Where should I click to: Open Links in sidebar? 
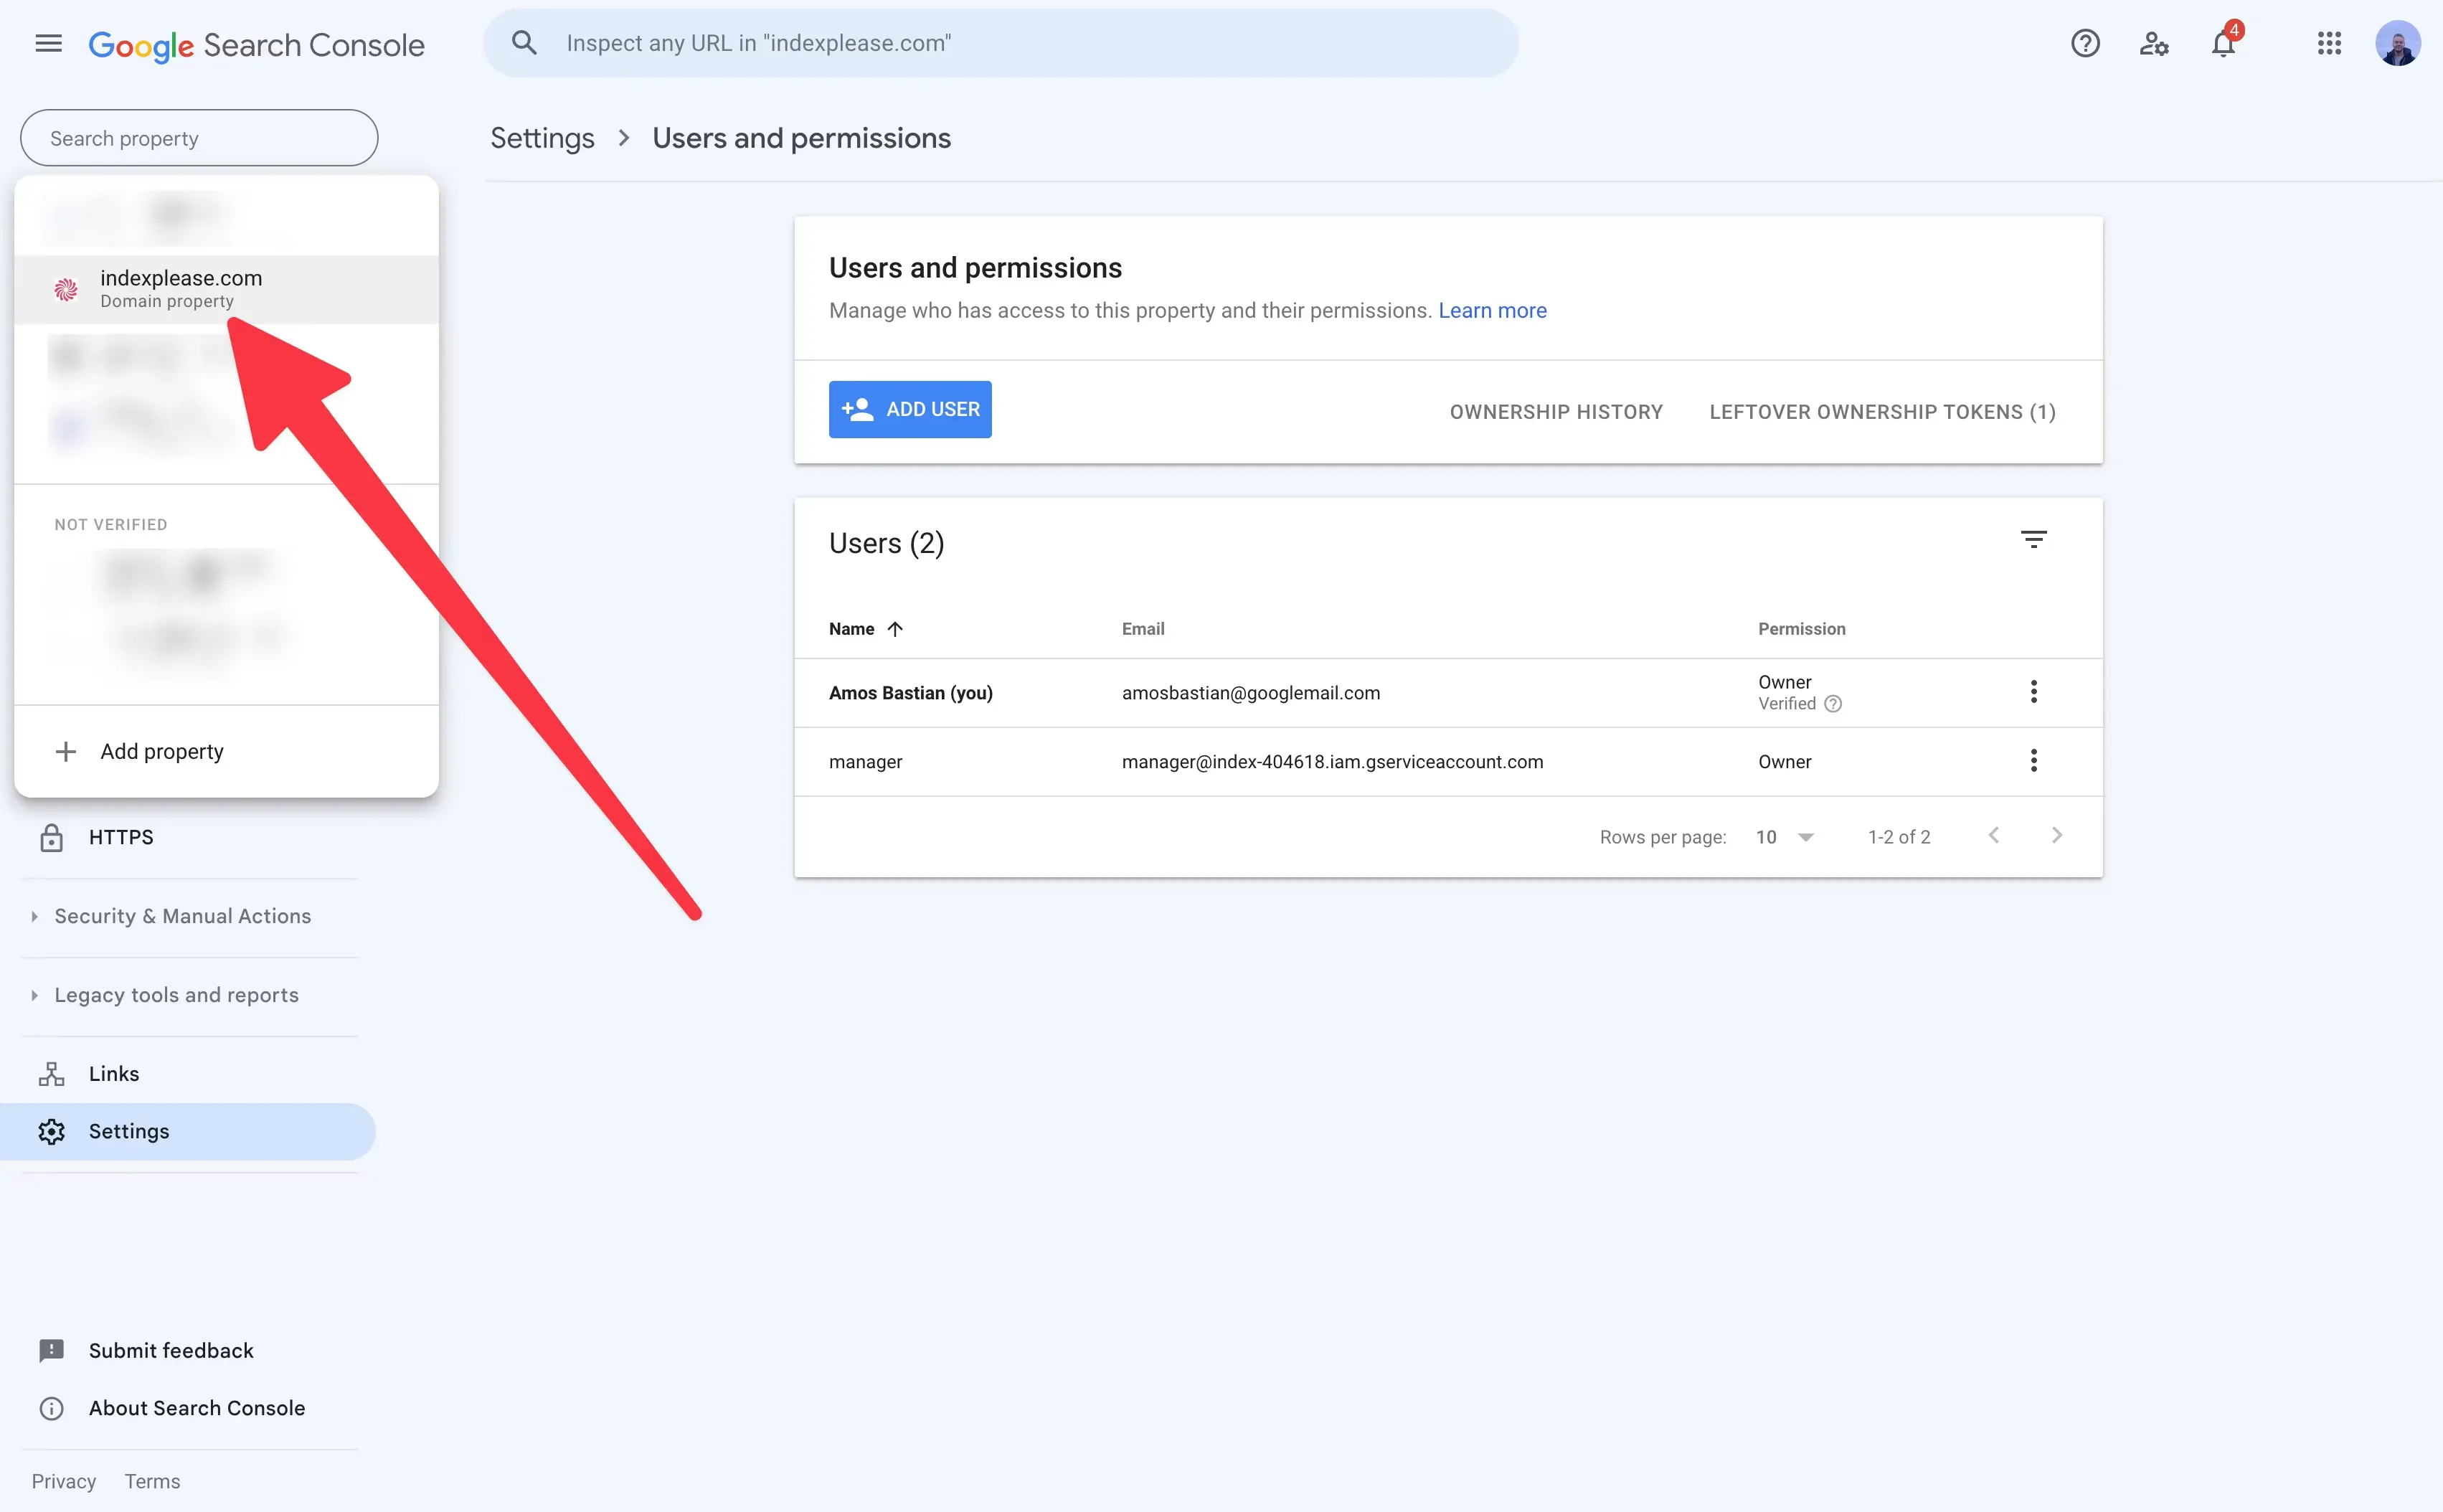click(189, 1074)
